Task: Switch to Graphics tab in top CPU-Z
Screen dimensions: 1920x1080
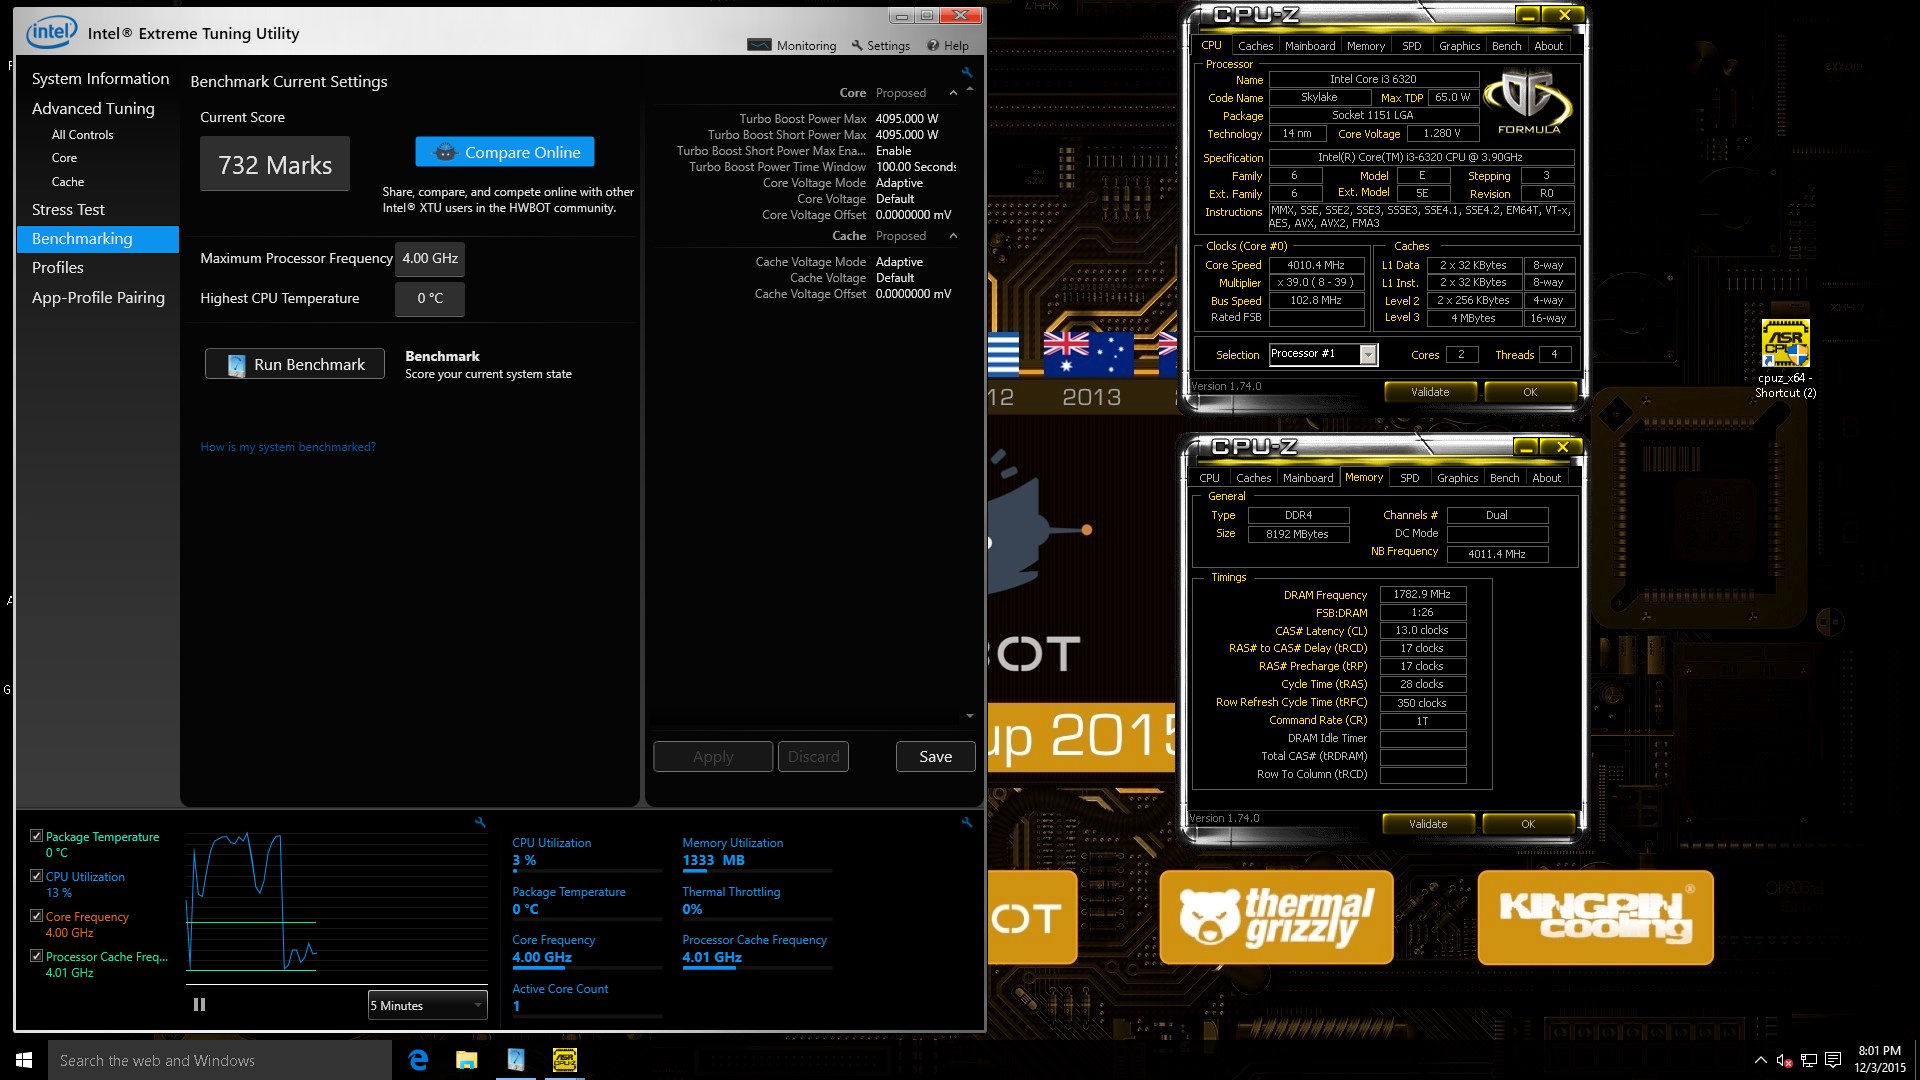Action: click(1459, 46)
